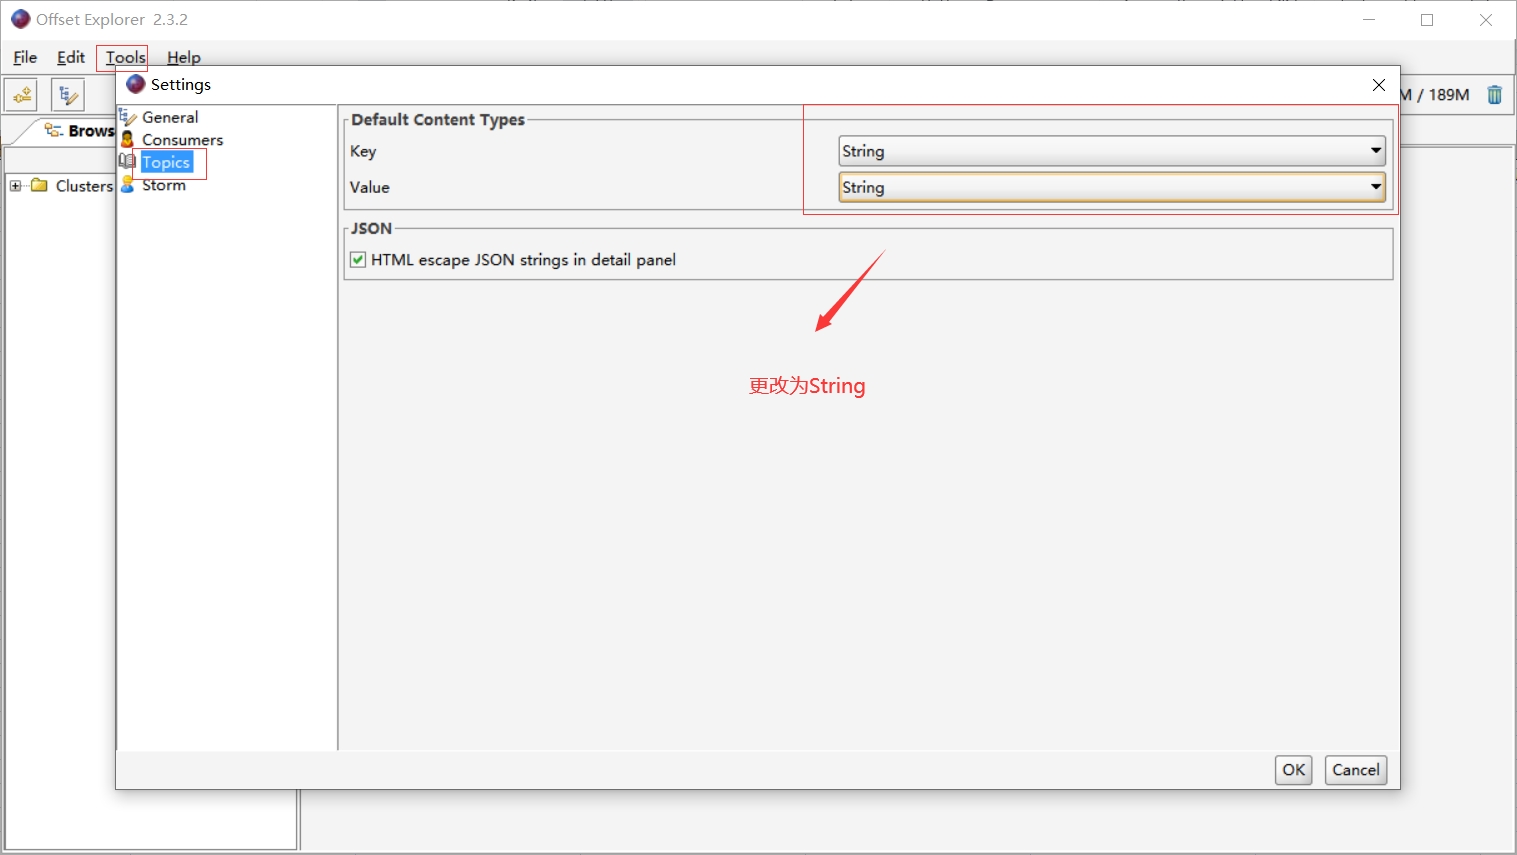The width and height of the screenshot is (1517, 855).
Task: Click the General settings icon
Action: tap(128, 117)
